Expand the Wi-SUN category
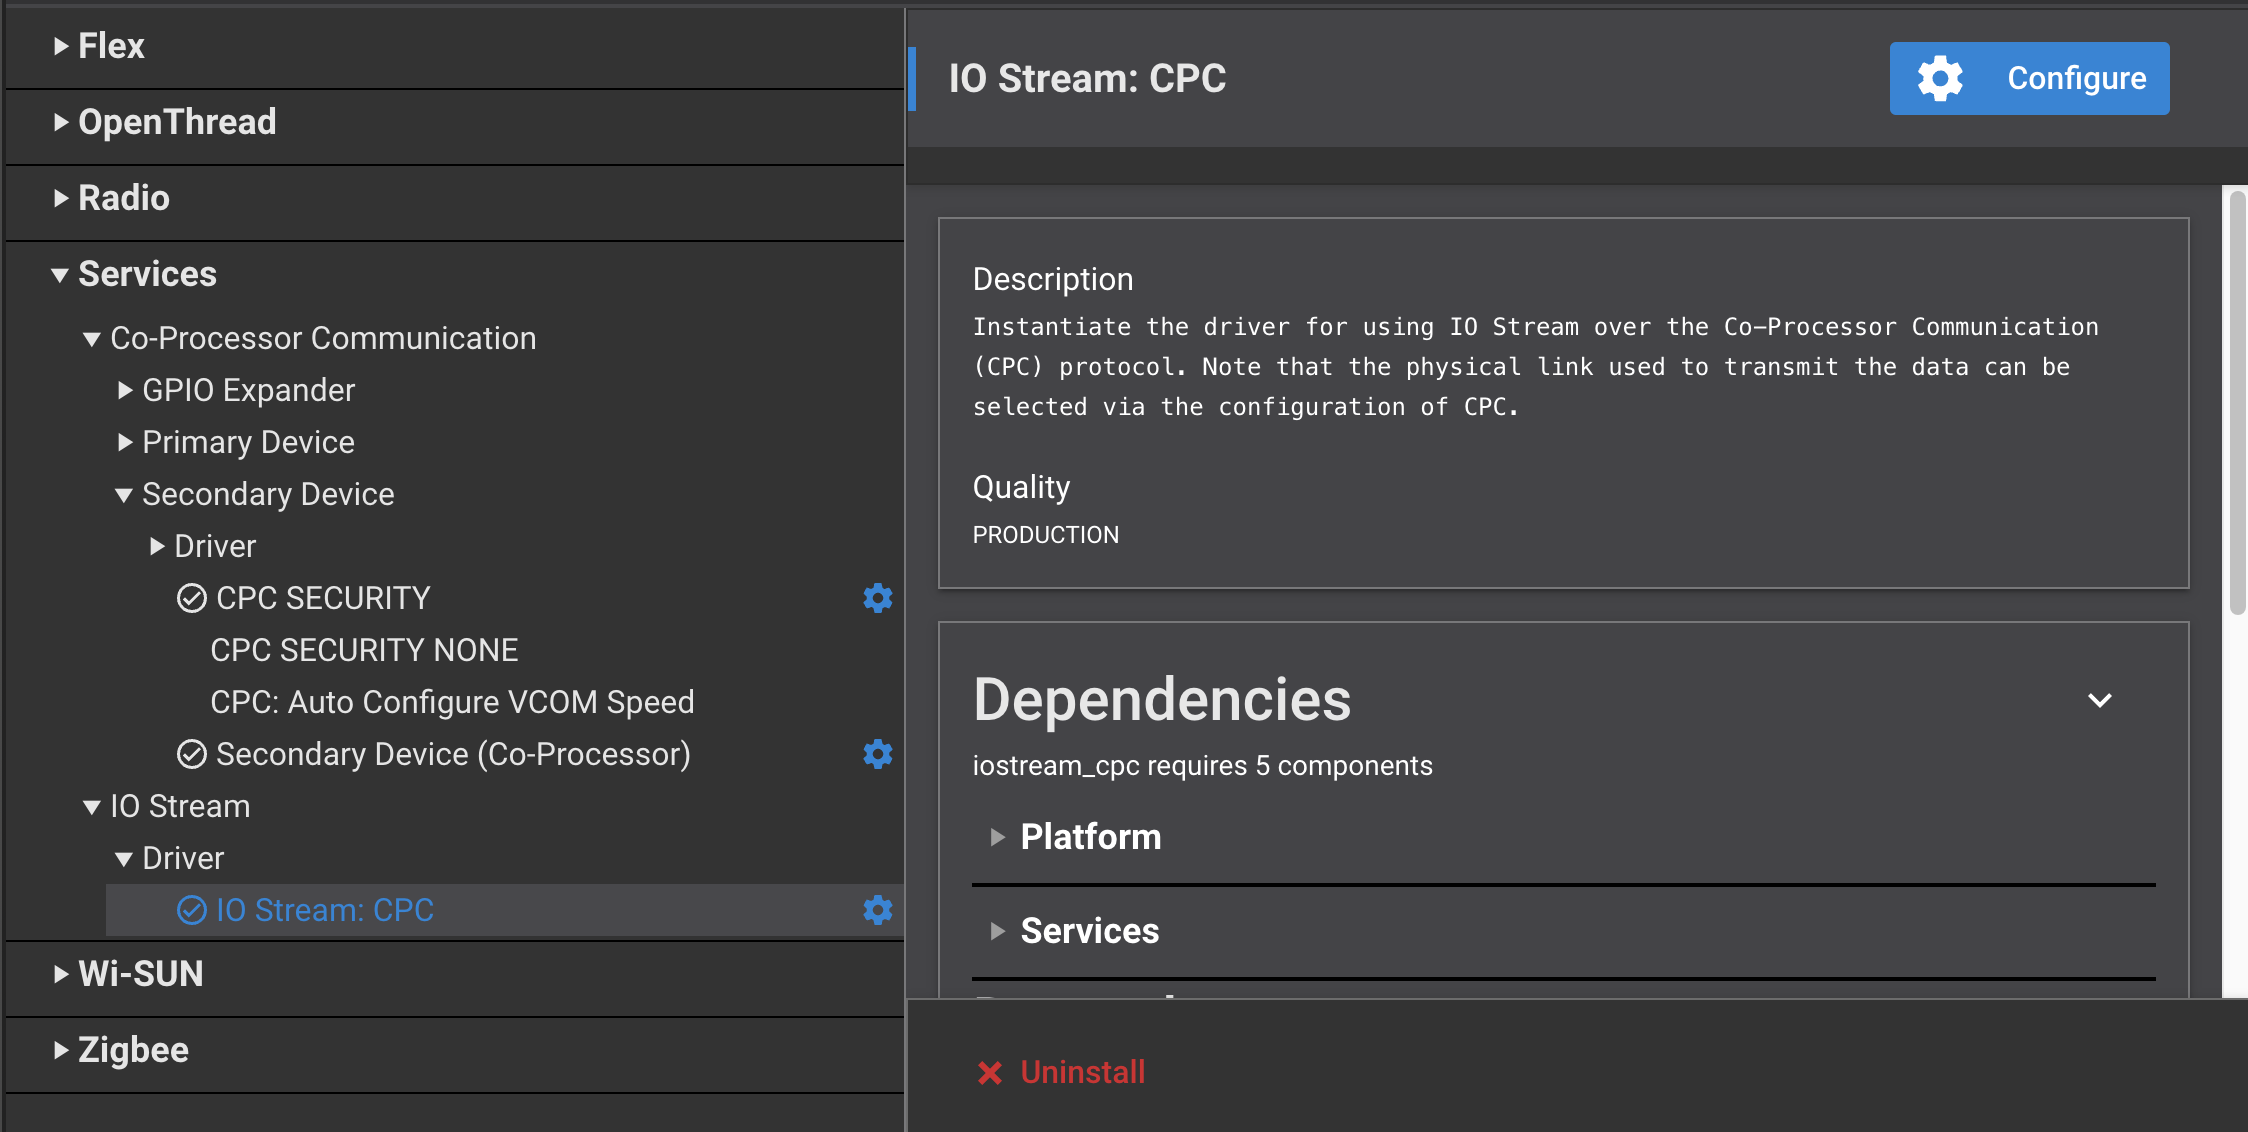The height and width of the screenshot is (1132, 2248). tap(61, 974)
